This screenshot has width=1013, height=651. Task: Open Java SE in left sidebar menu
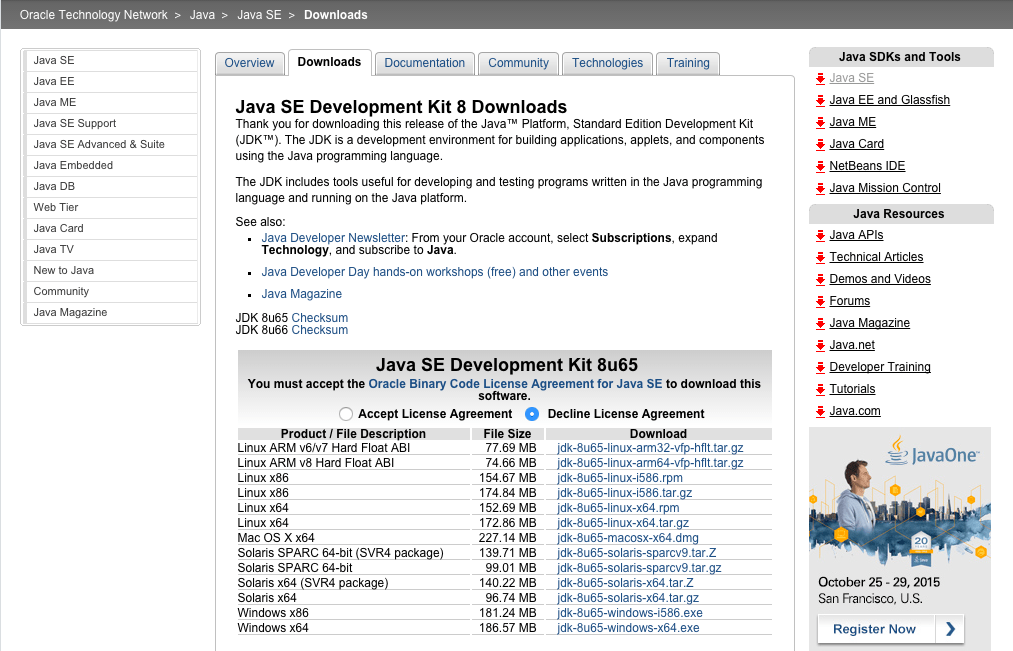point(111,61)
